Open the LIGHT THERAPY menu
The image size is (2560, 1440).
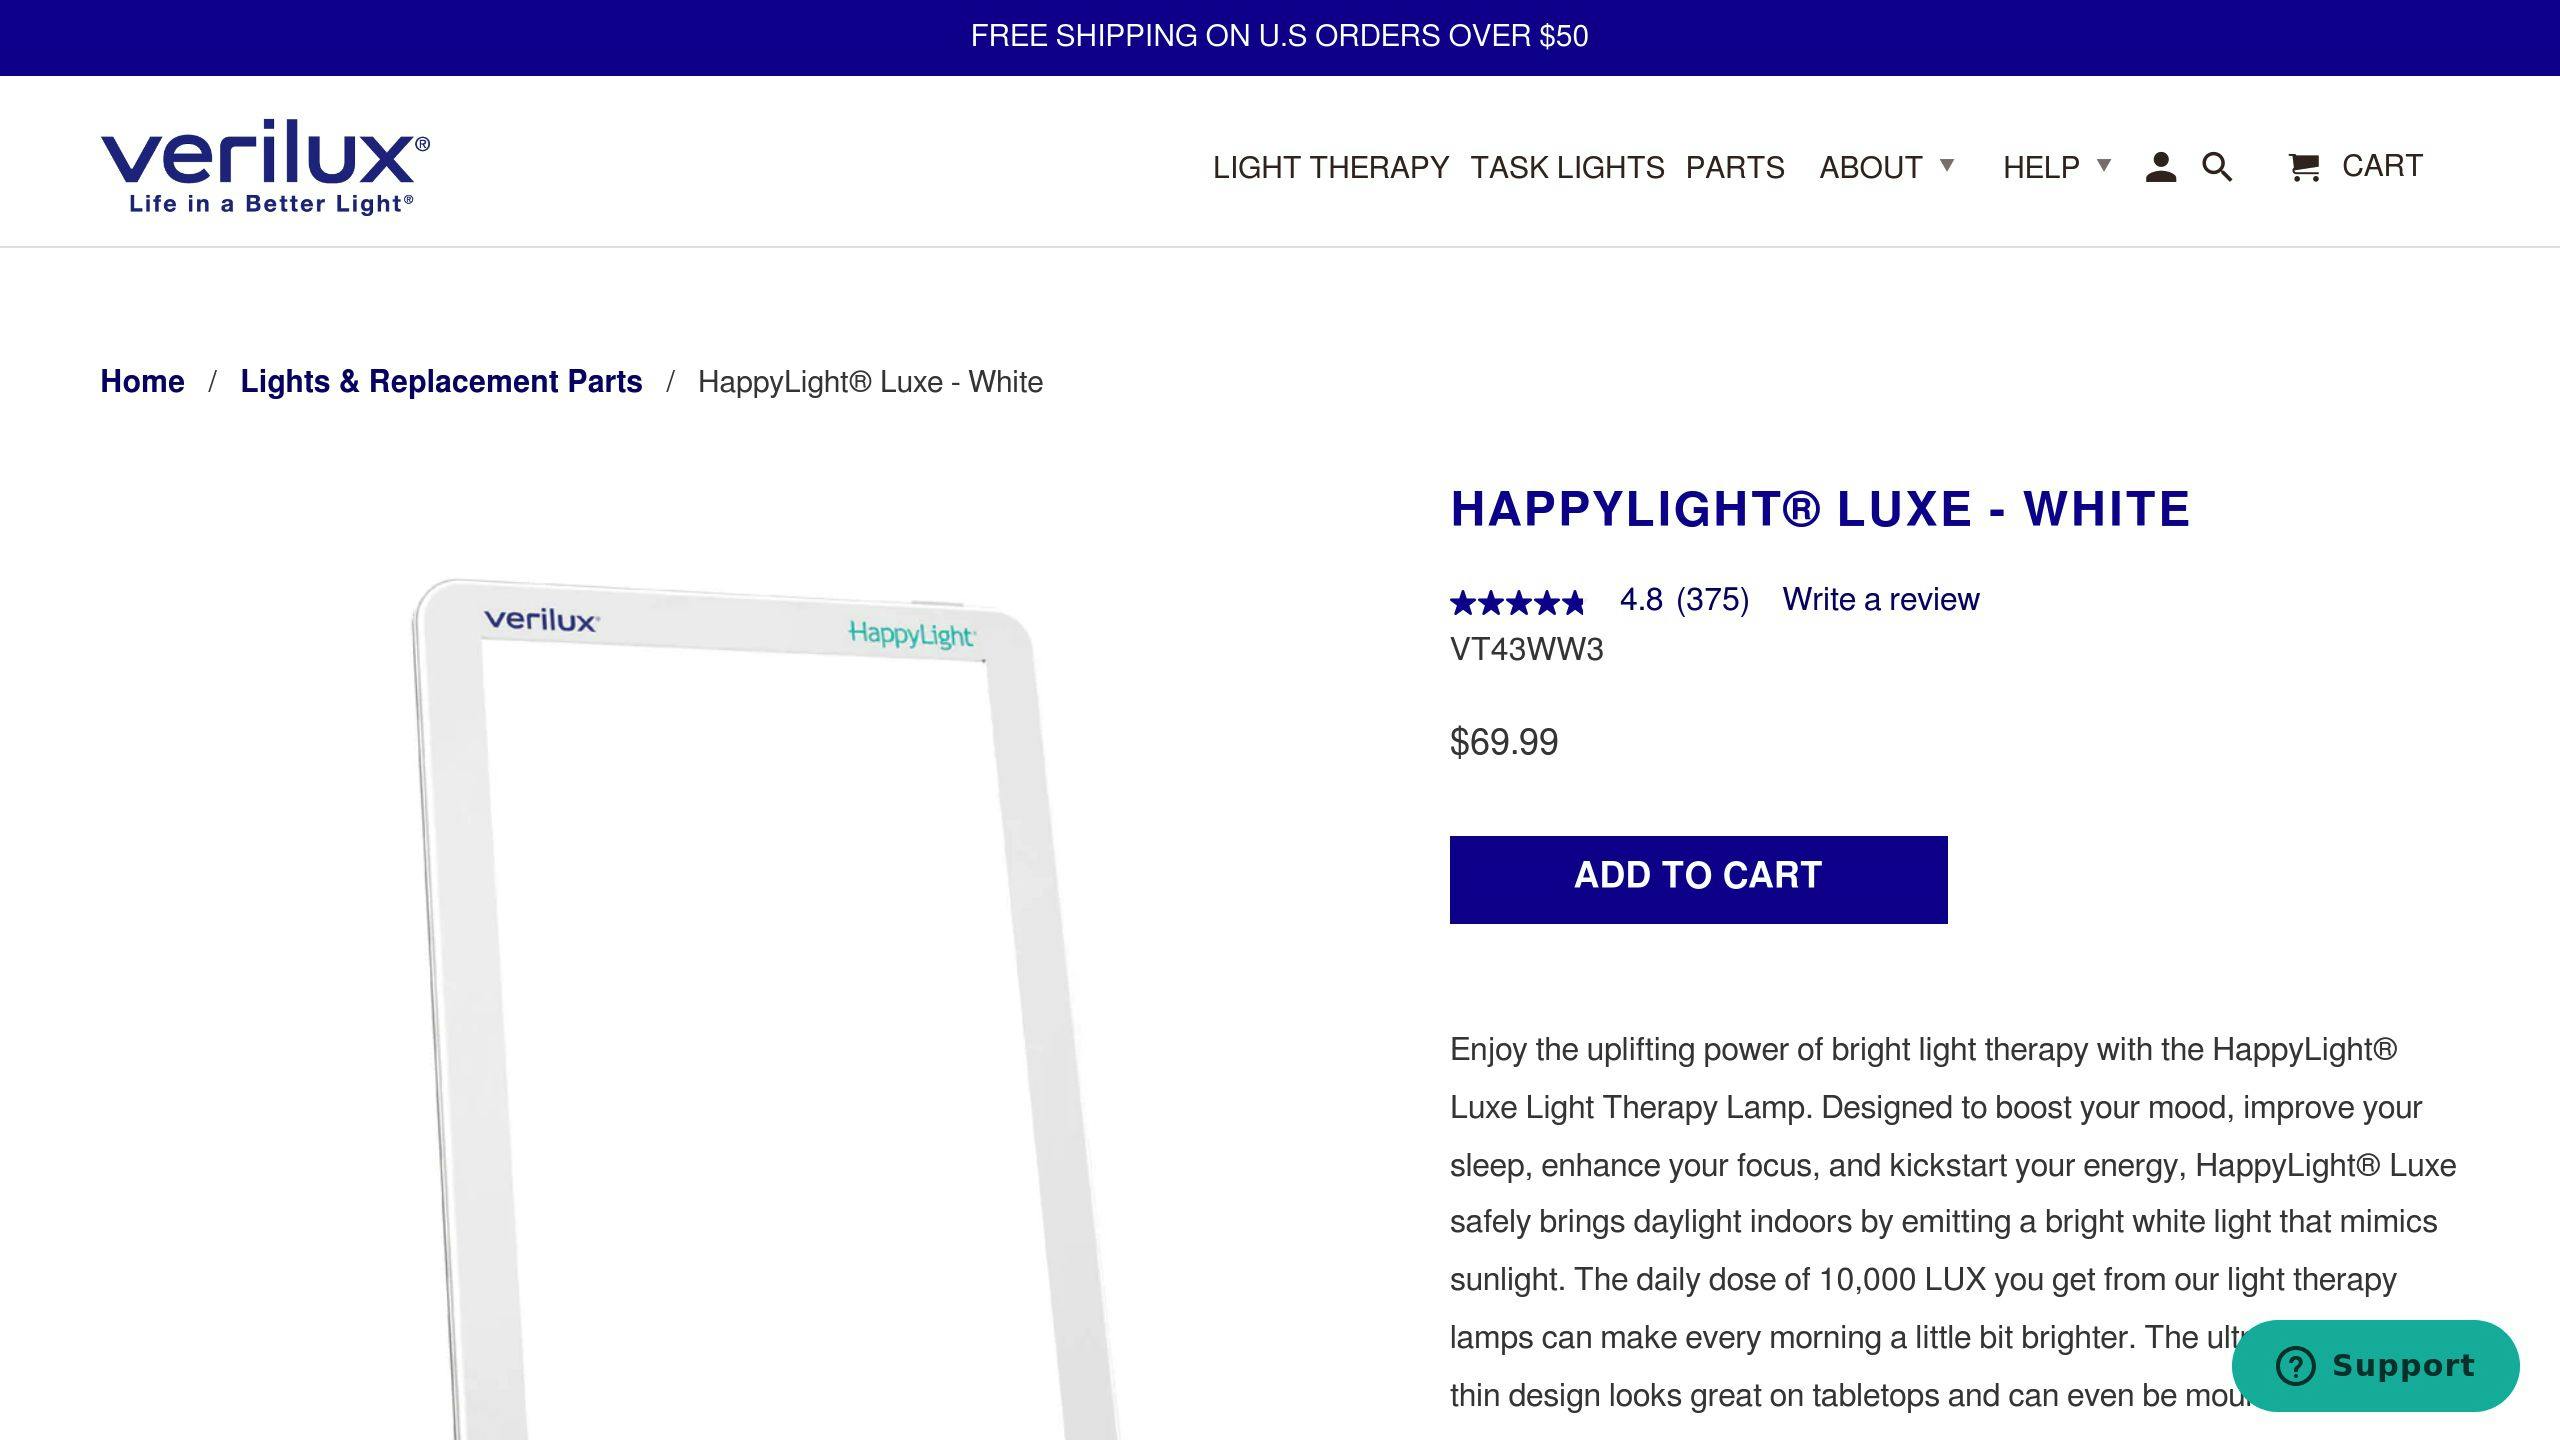(1331, 167)
